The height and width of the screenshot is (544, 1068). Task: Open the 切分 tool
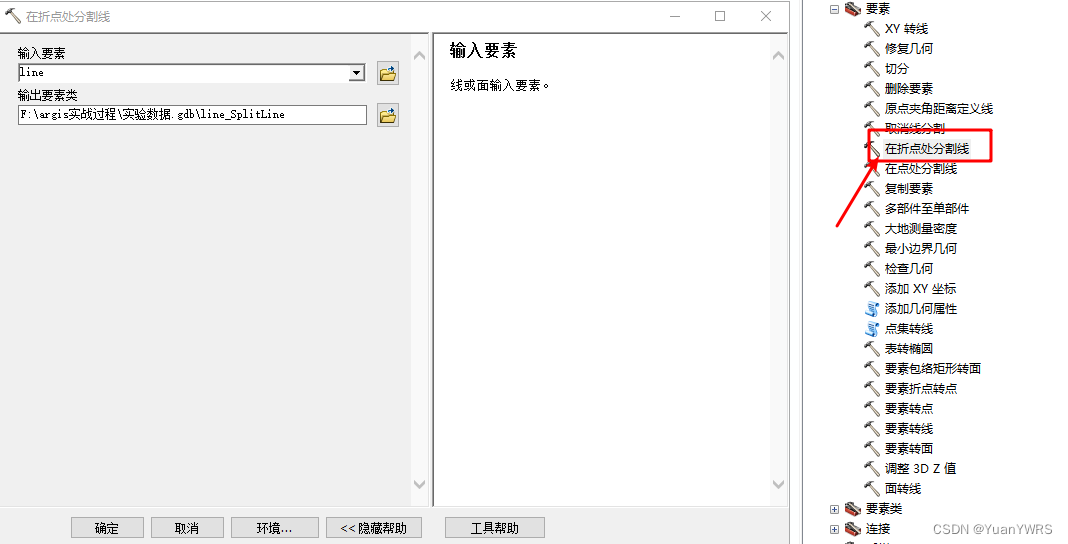tap(896, 68)
